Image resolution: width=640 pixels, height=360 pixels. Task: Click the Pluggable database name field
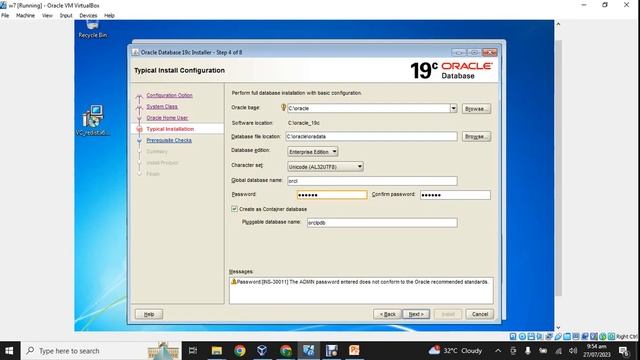[382, 223]
